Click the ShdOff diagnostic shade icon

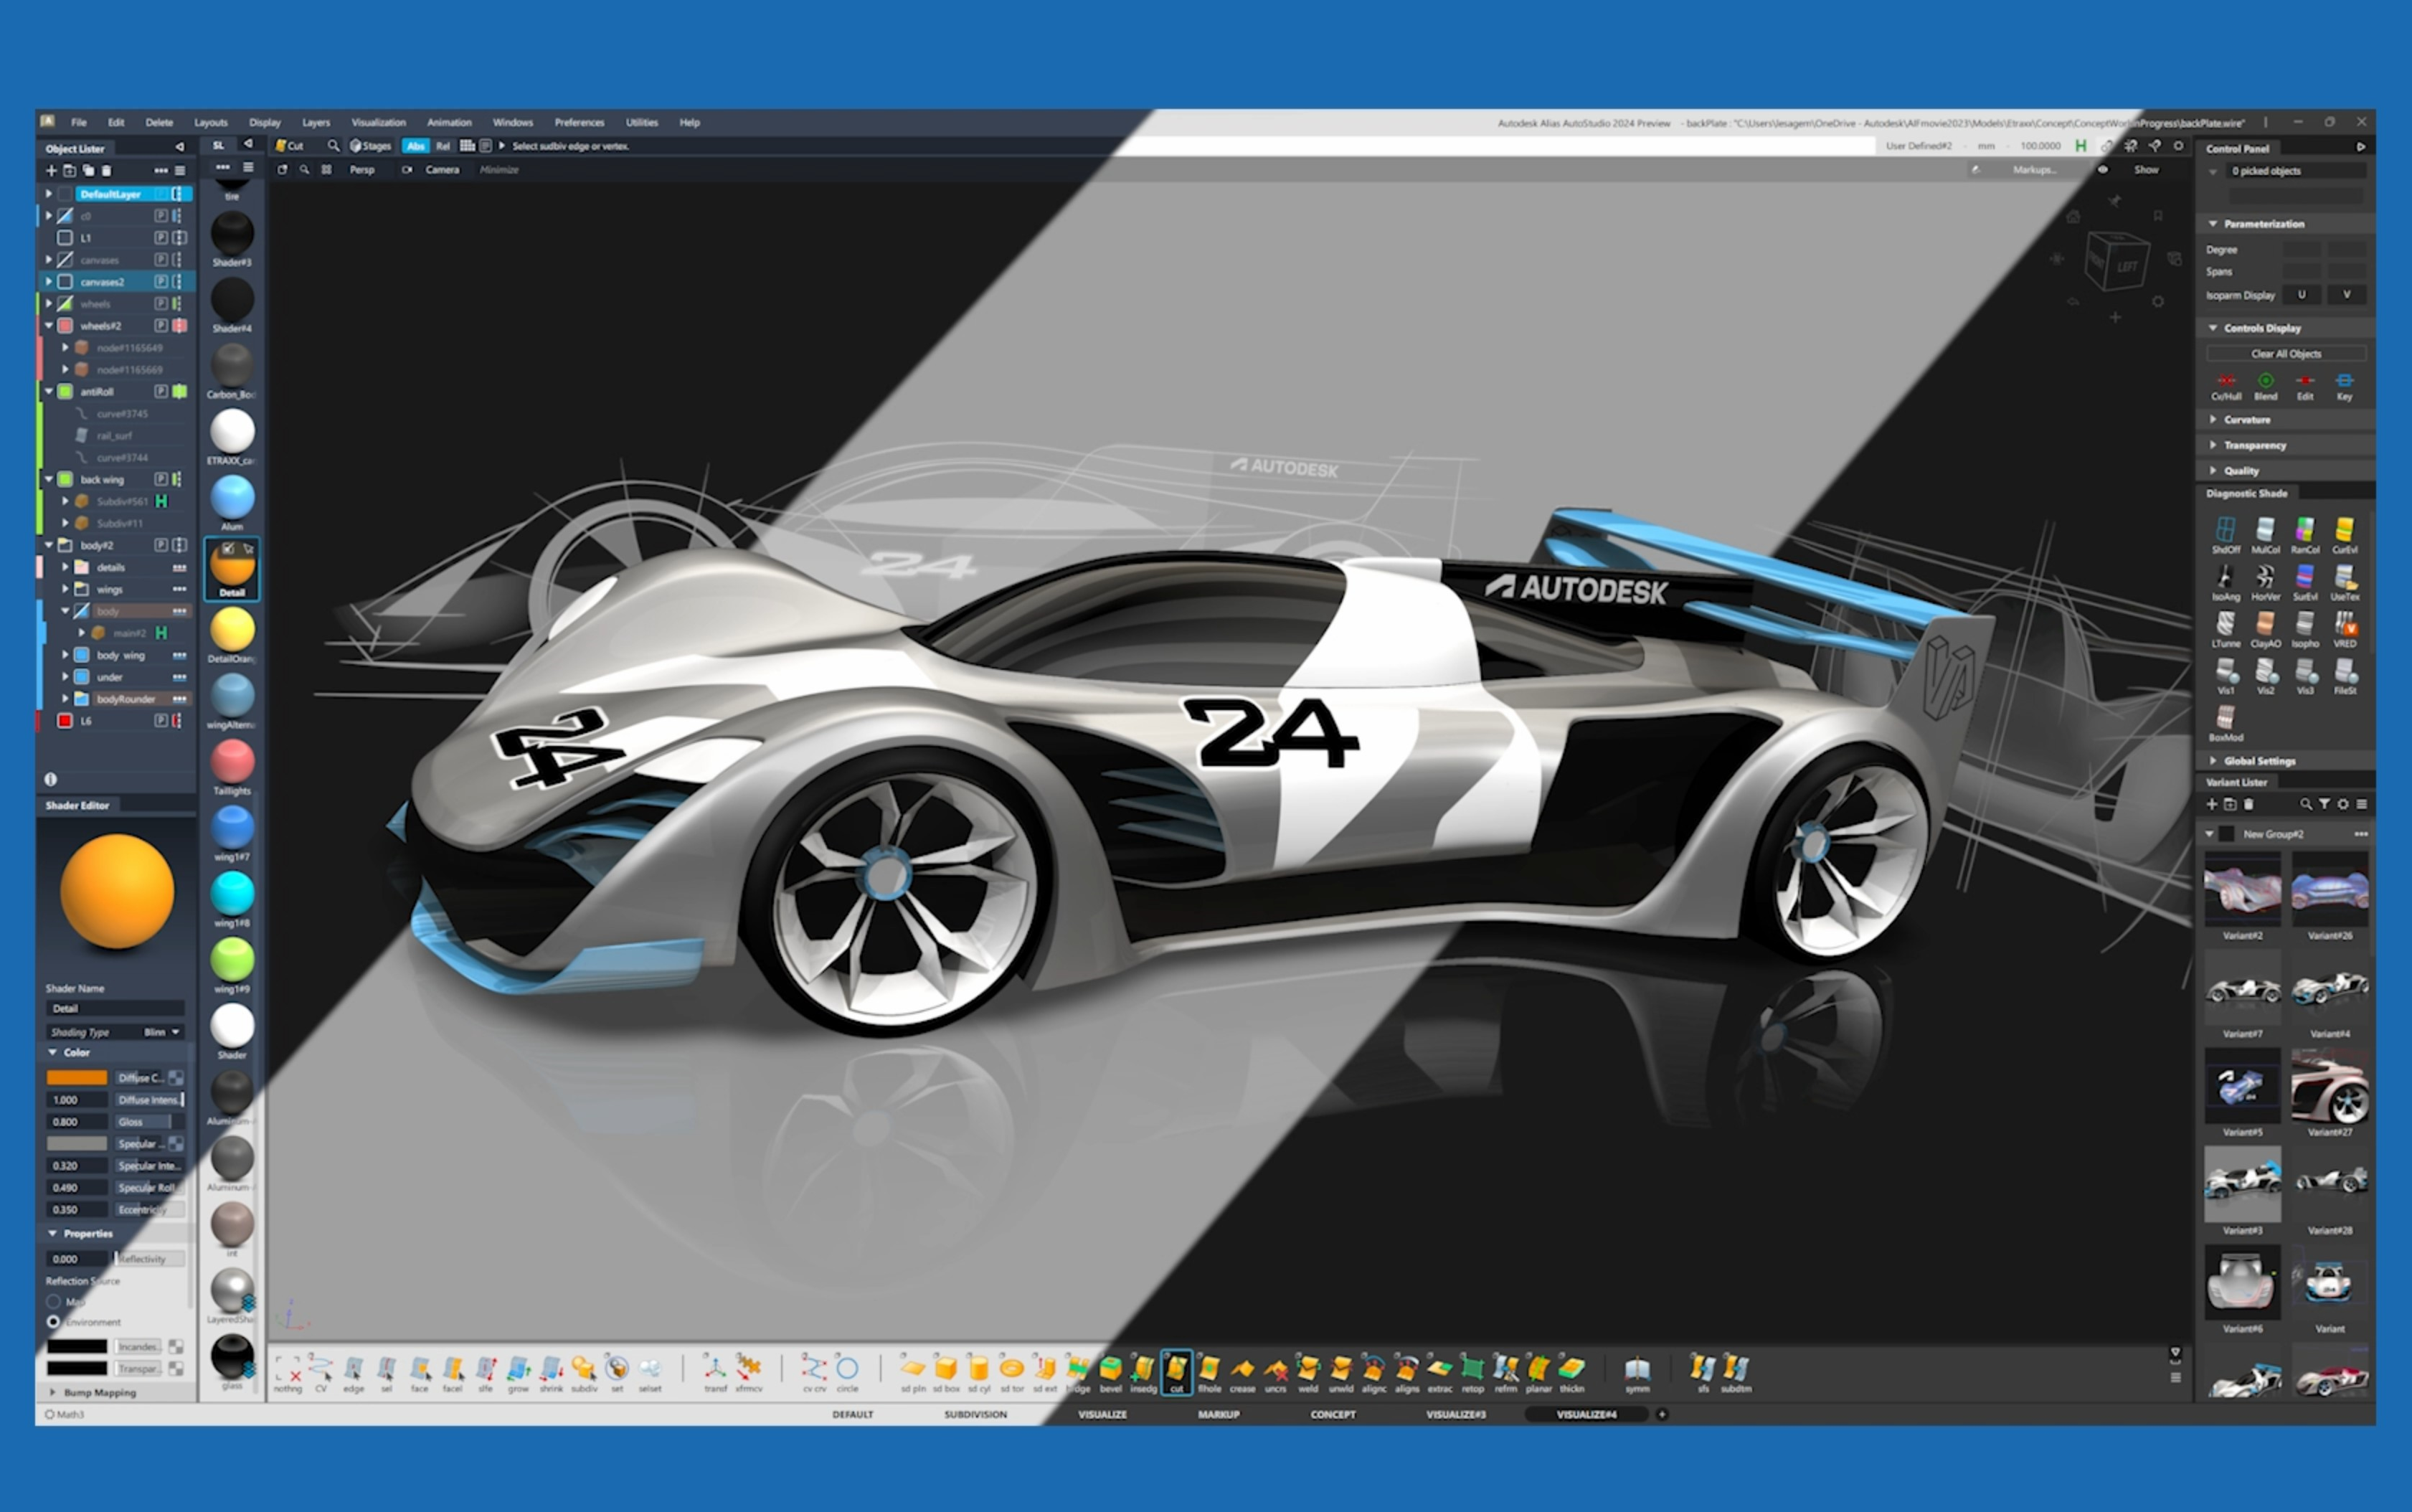(x=2225, y=535)
